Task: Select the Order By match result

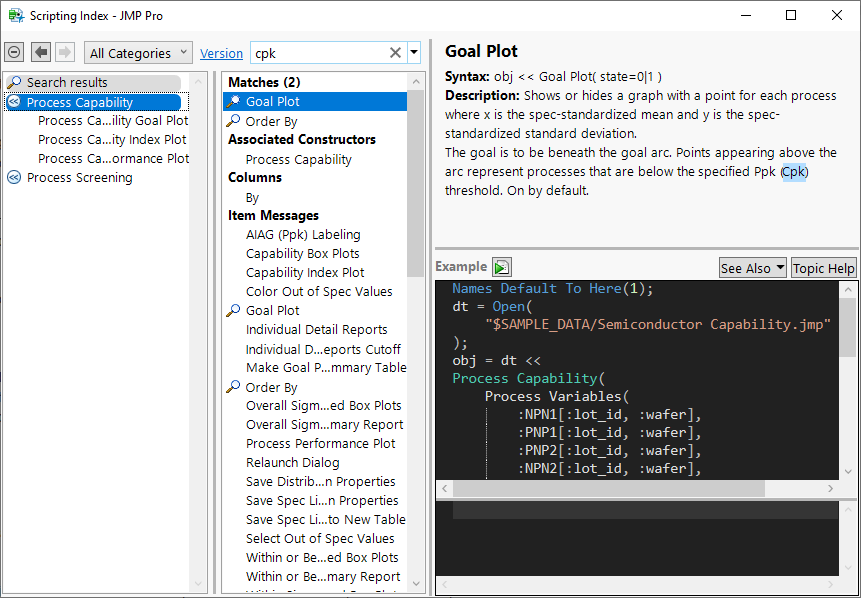Action: 271,121
